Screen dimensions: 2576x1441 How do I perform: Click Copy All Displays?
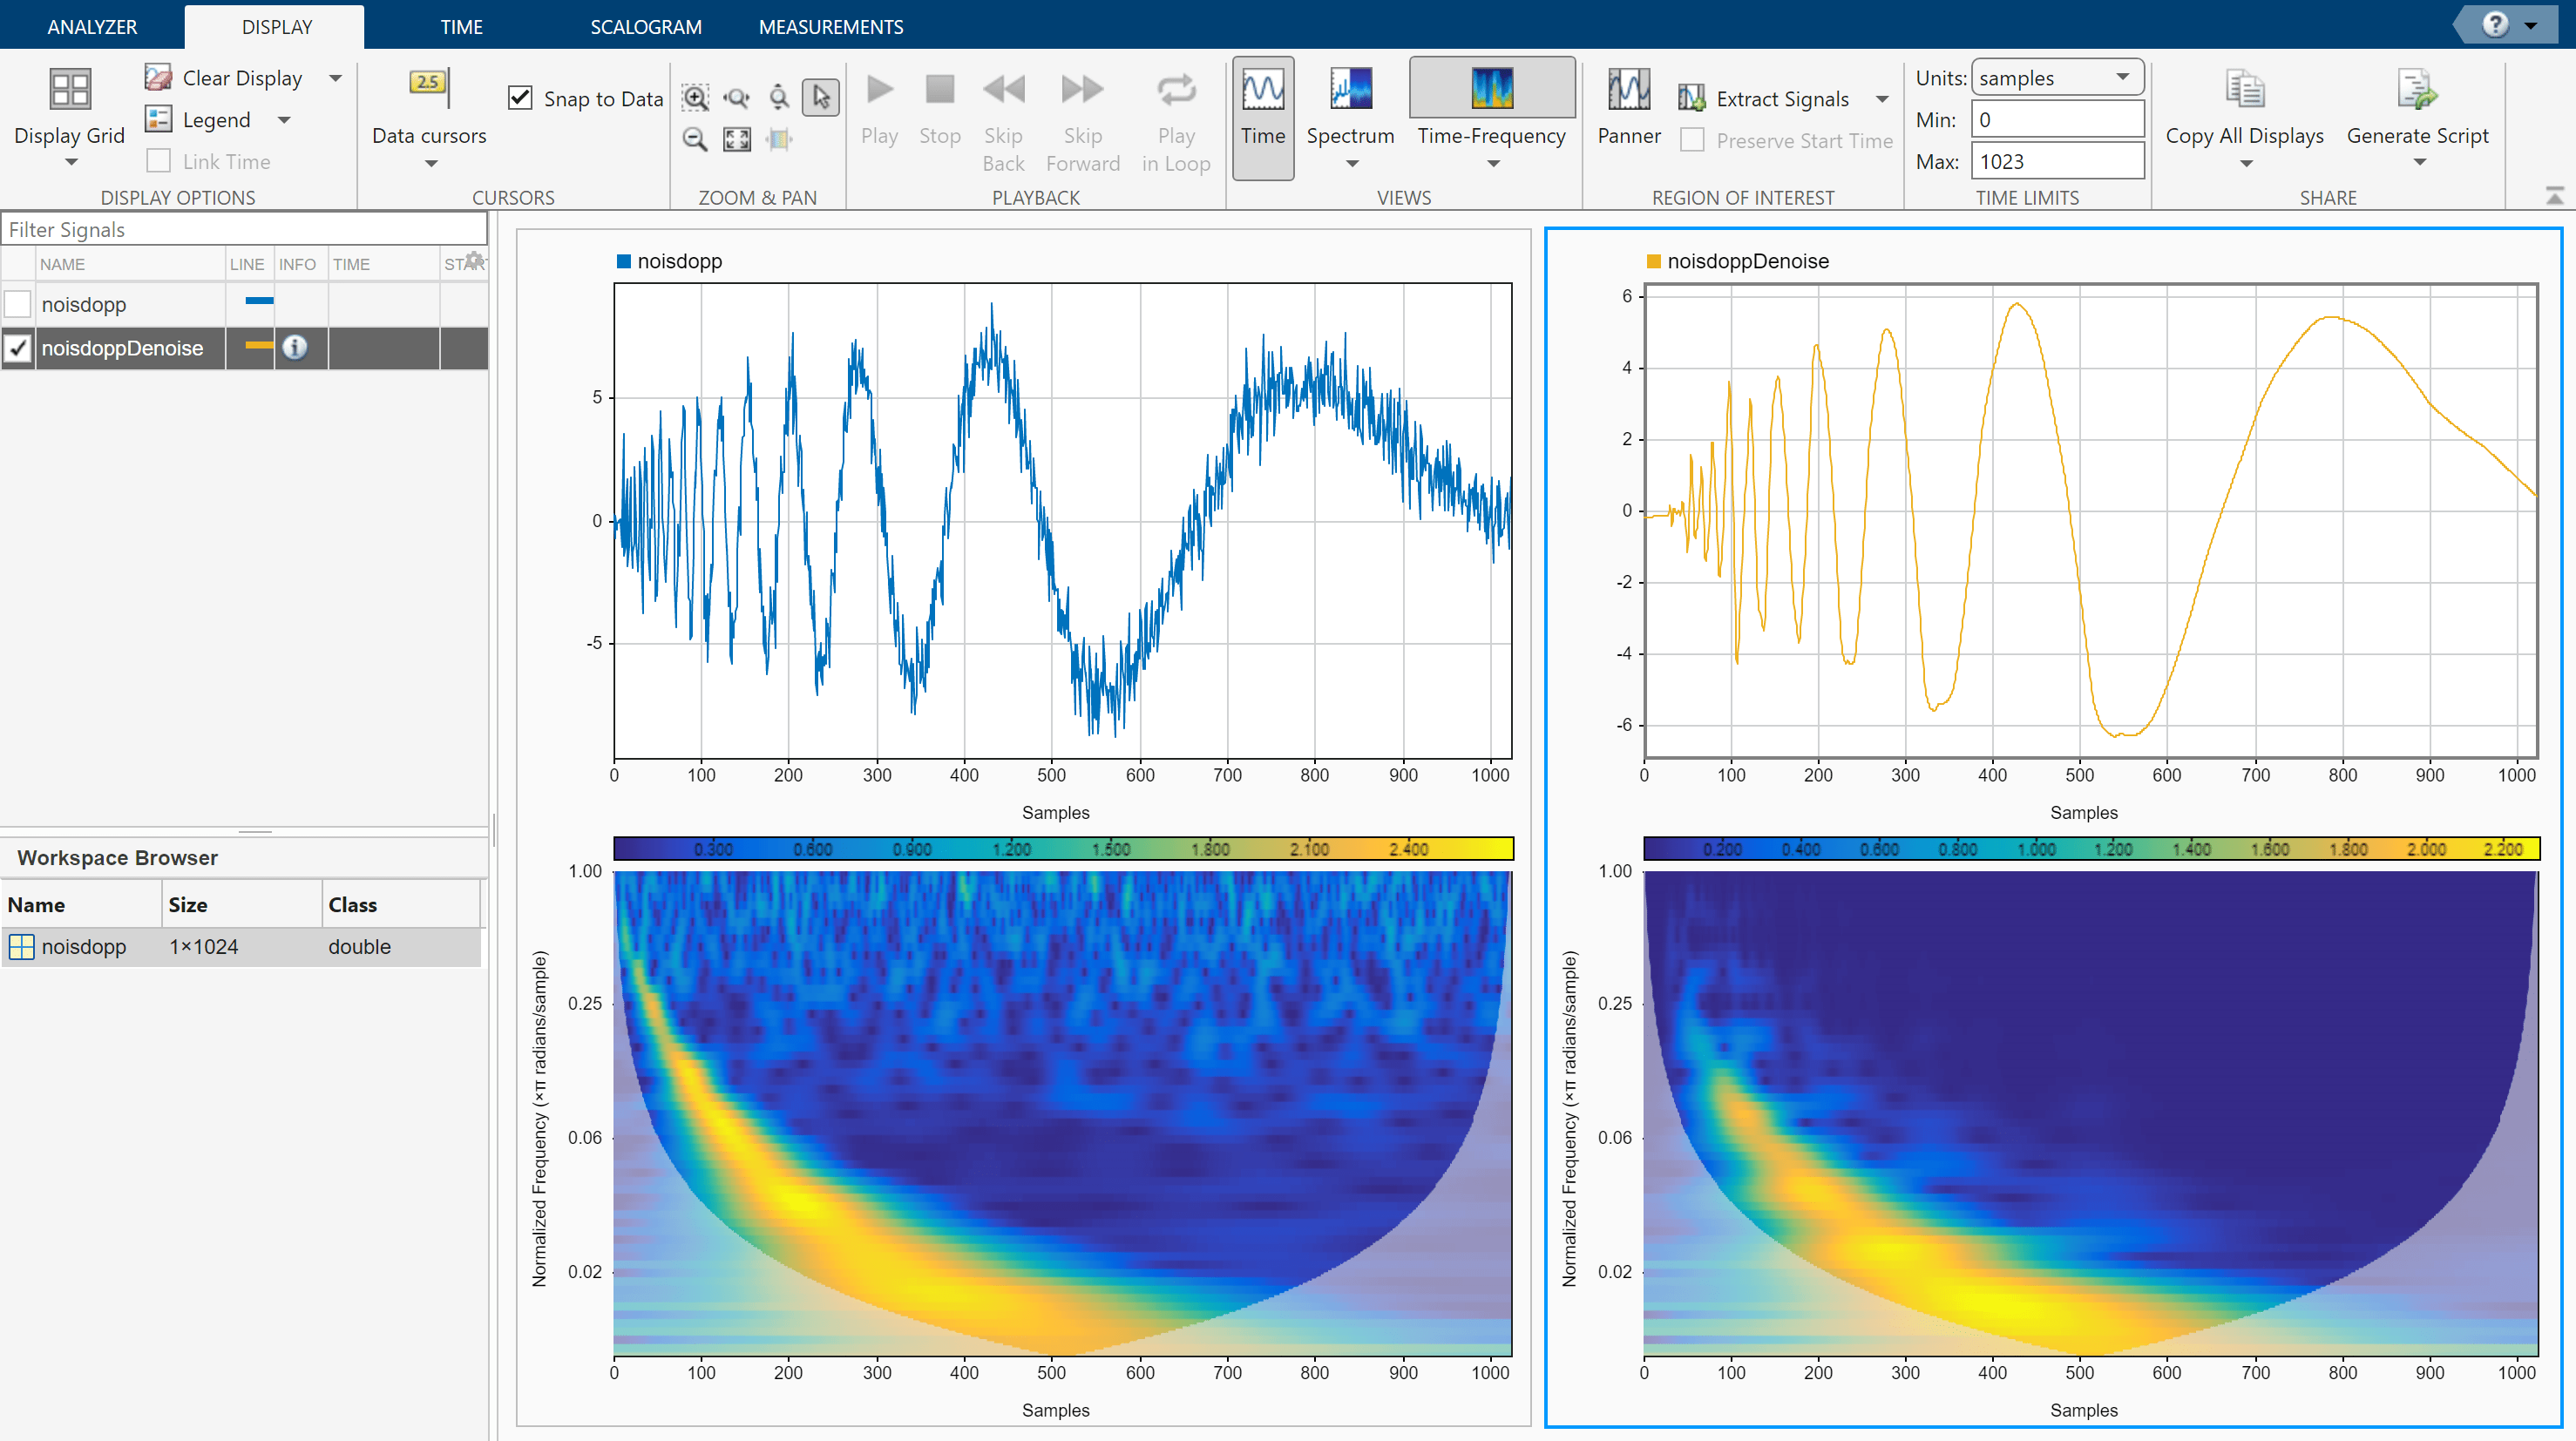coord(2244,91)
